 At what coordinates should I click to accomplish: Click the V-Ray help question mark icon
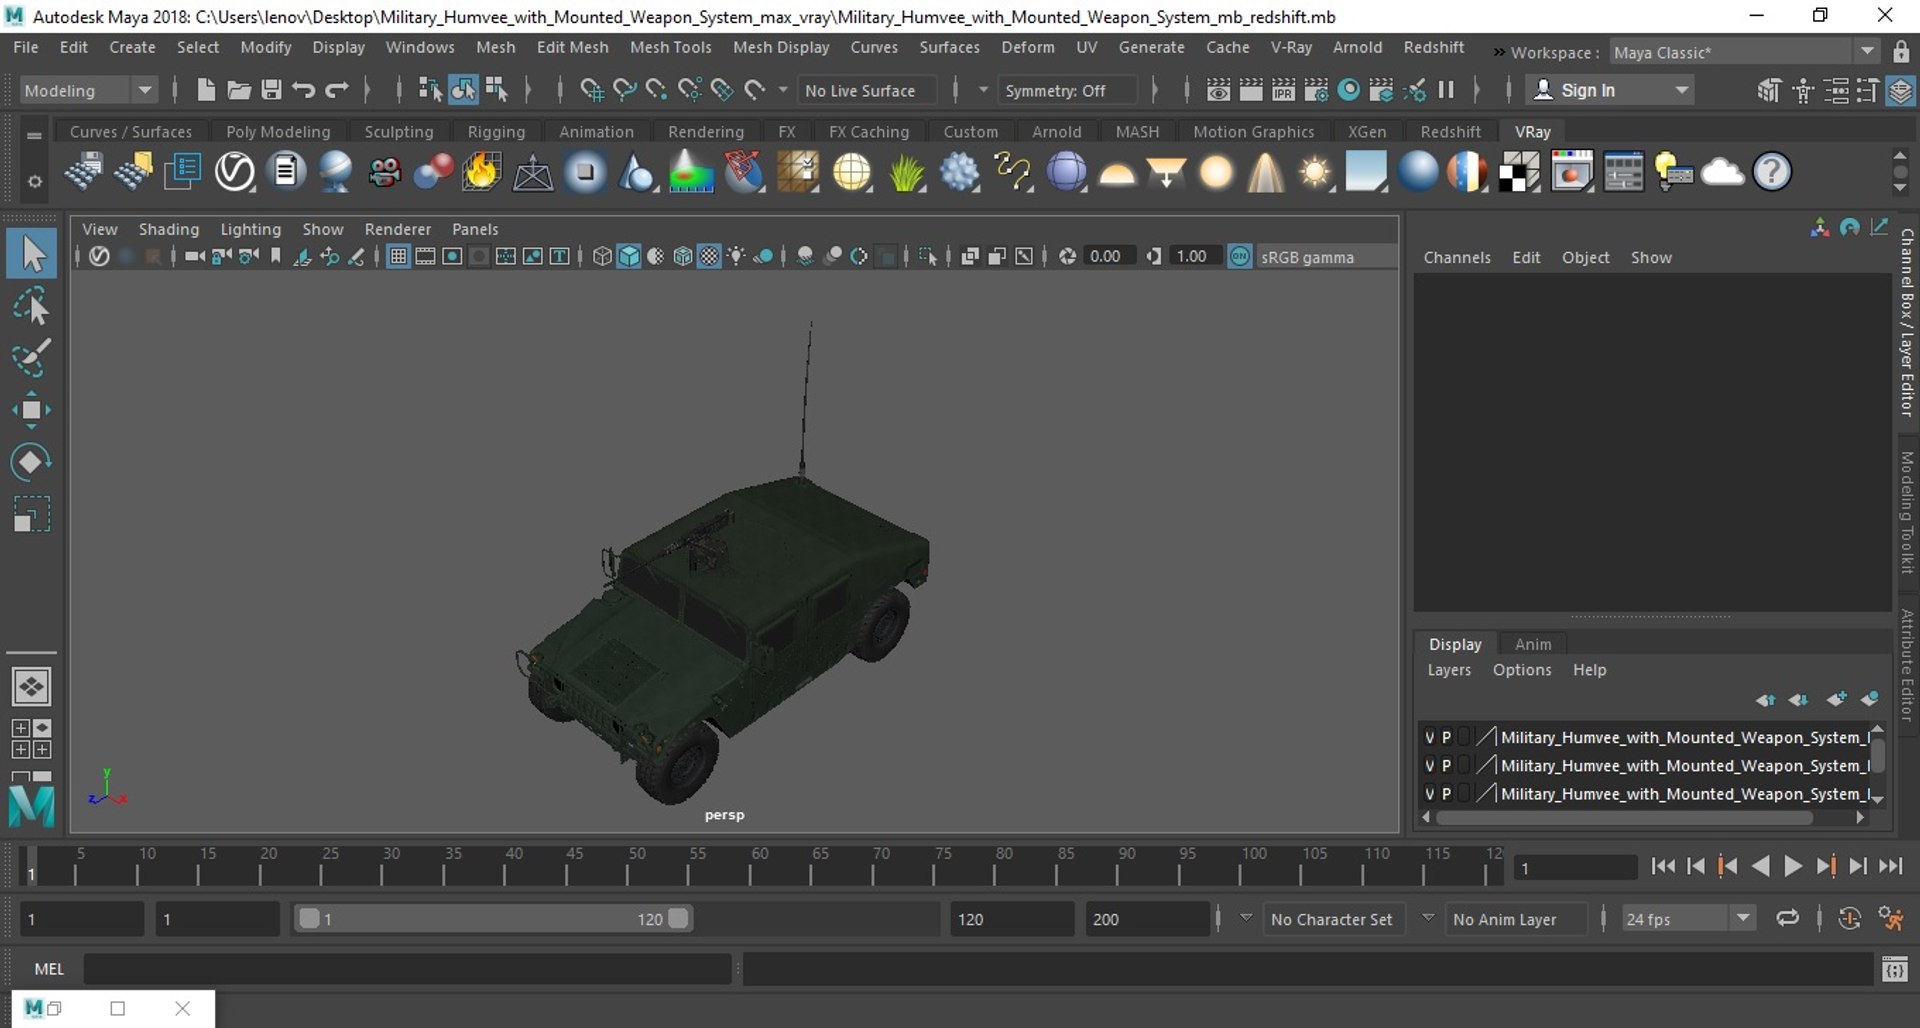[1772, 172]
